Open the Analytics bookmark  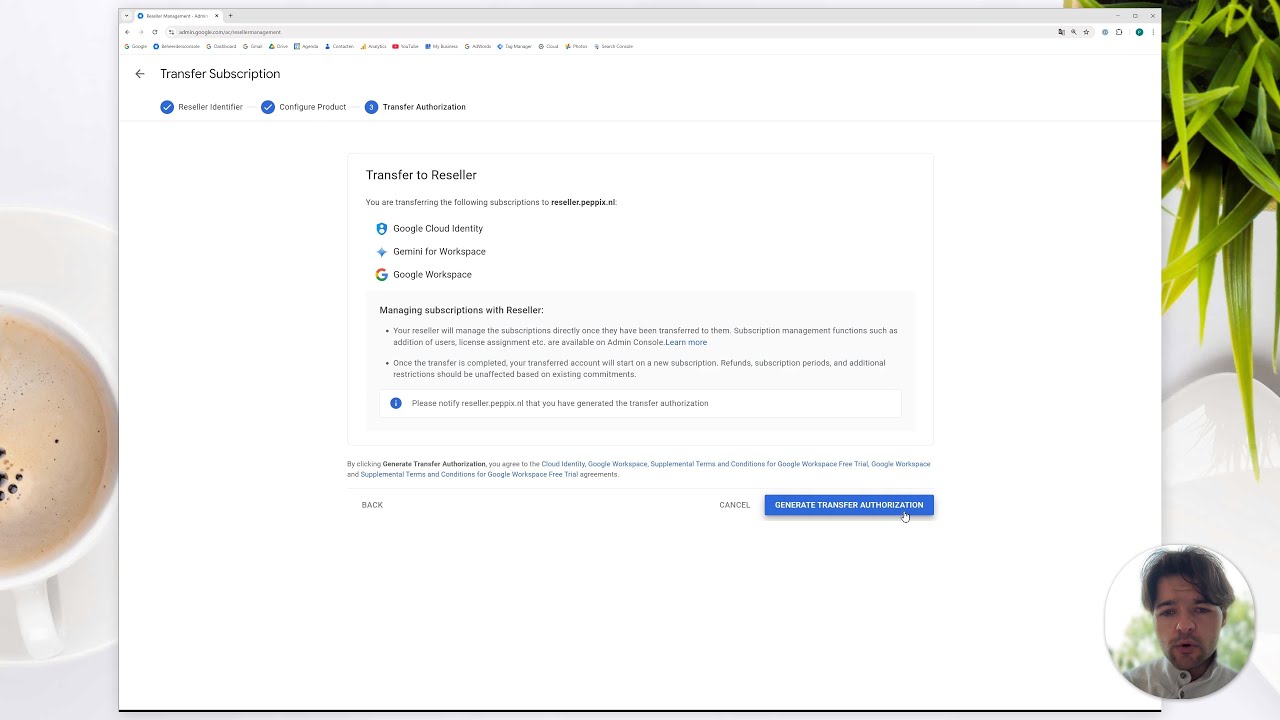373,46
